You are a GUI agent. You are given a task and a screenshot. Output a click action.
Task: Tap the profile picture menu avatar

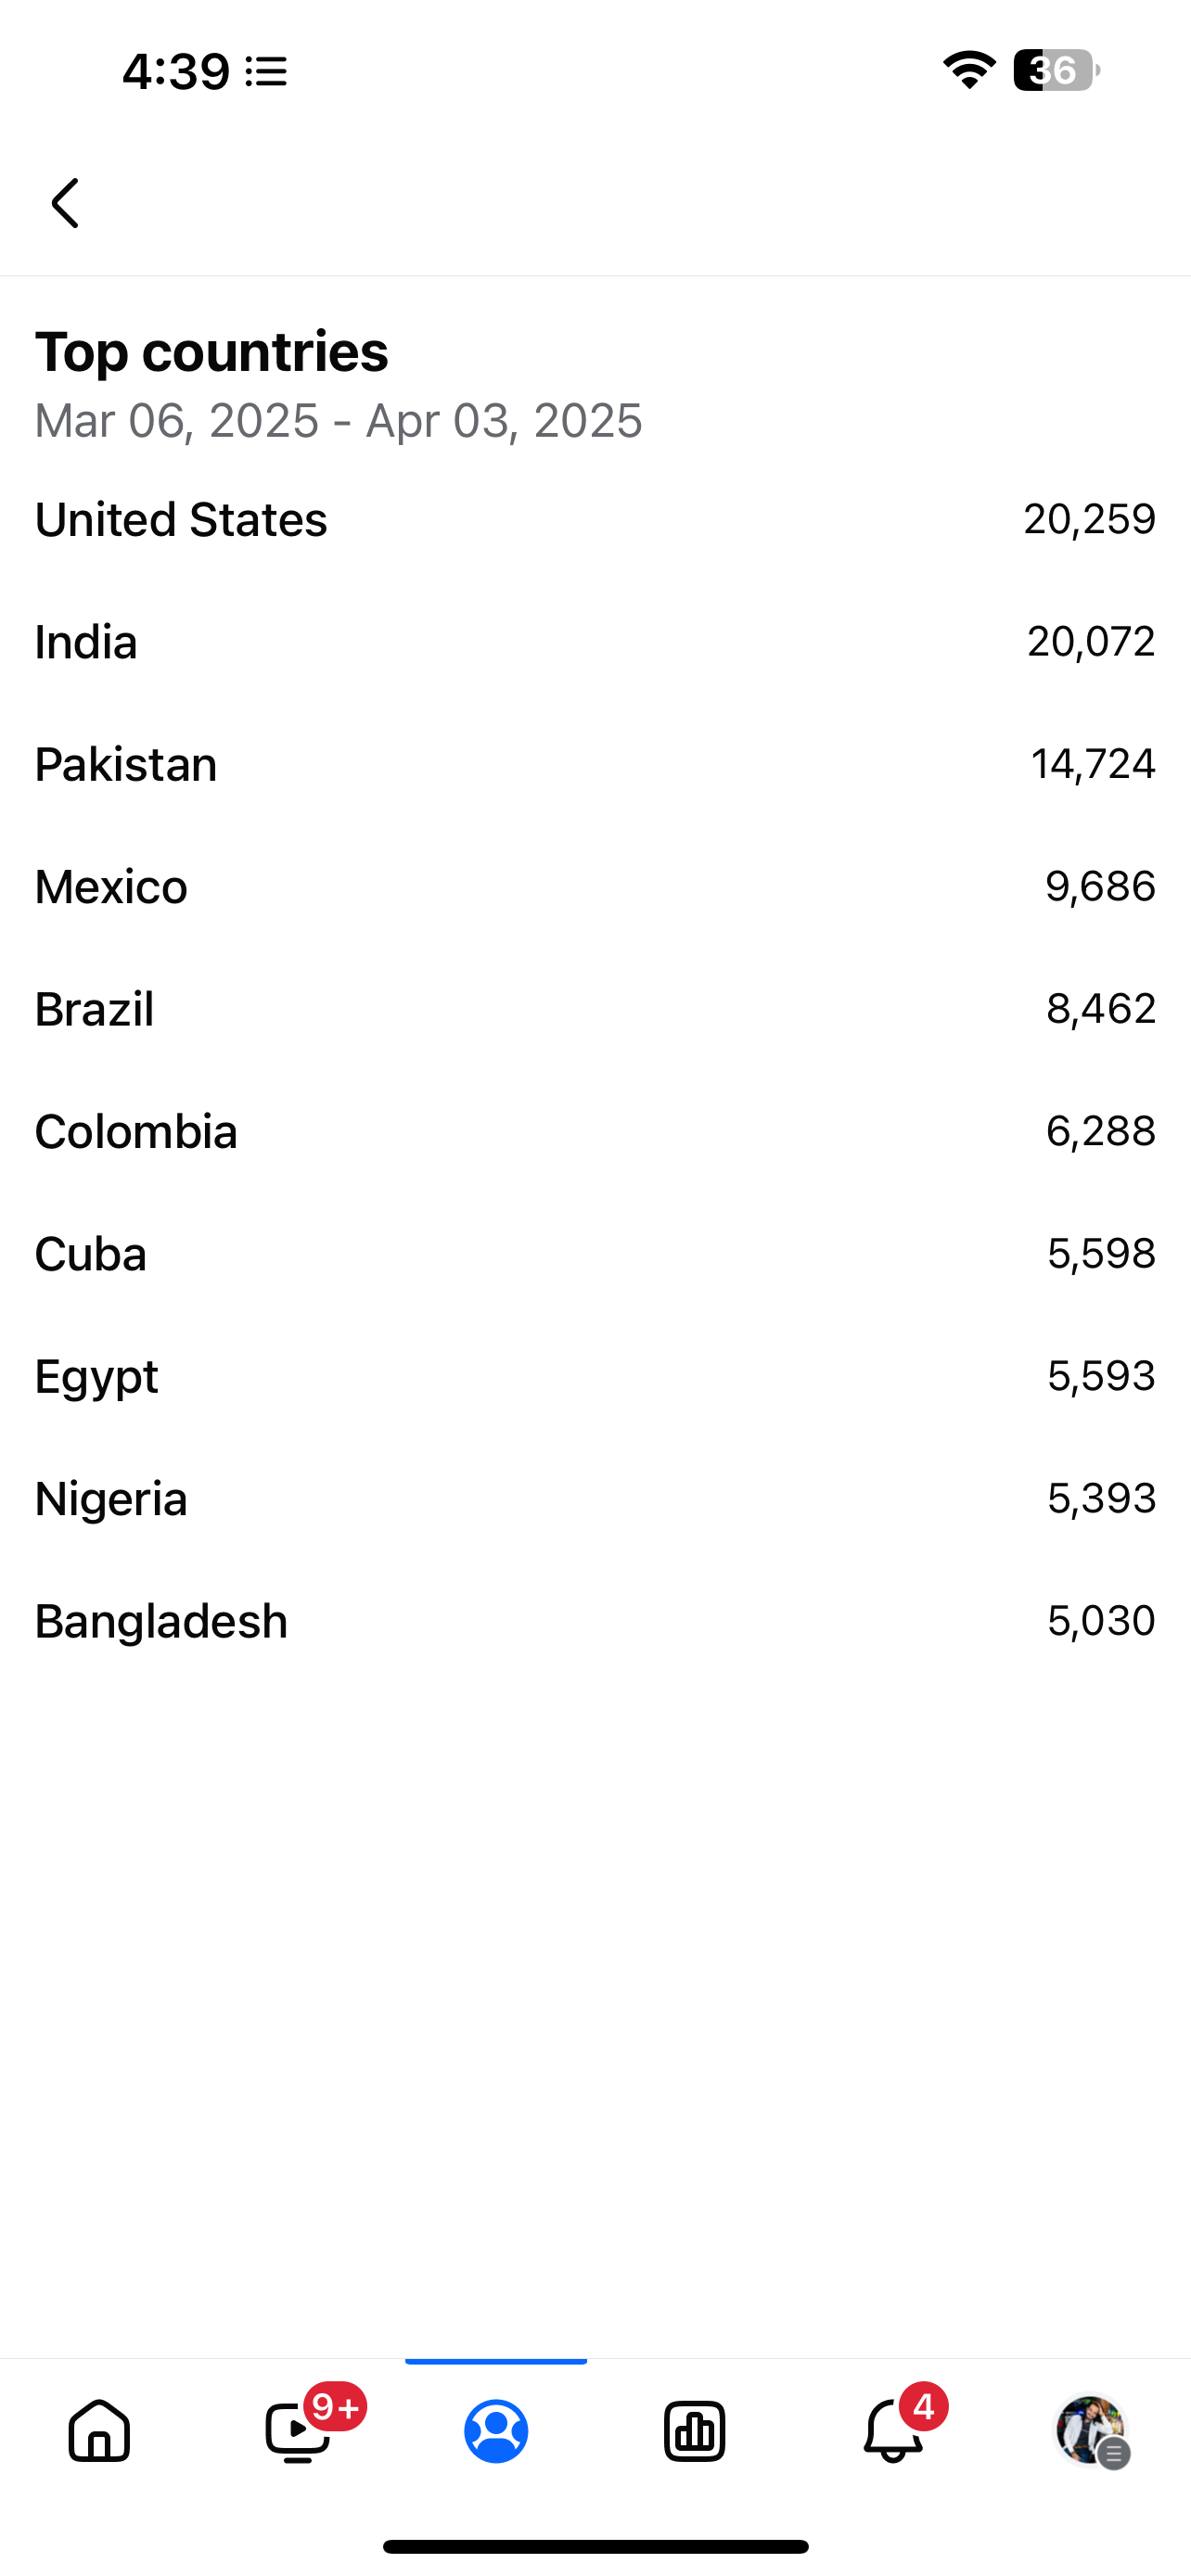tap(1091, 2430)
